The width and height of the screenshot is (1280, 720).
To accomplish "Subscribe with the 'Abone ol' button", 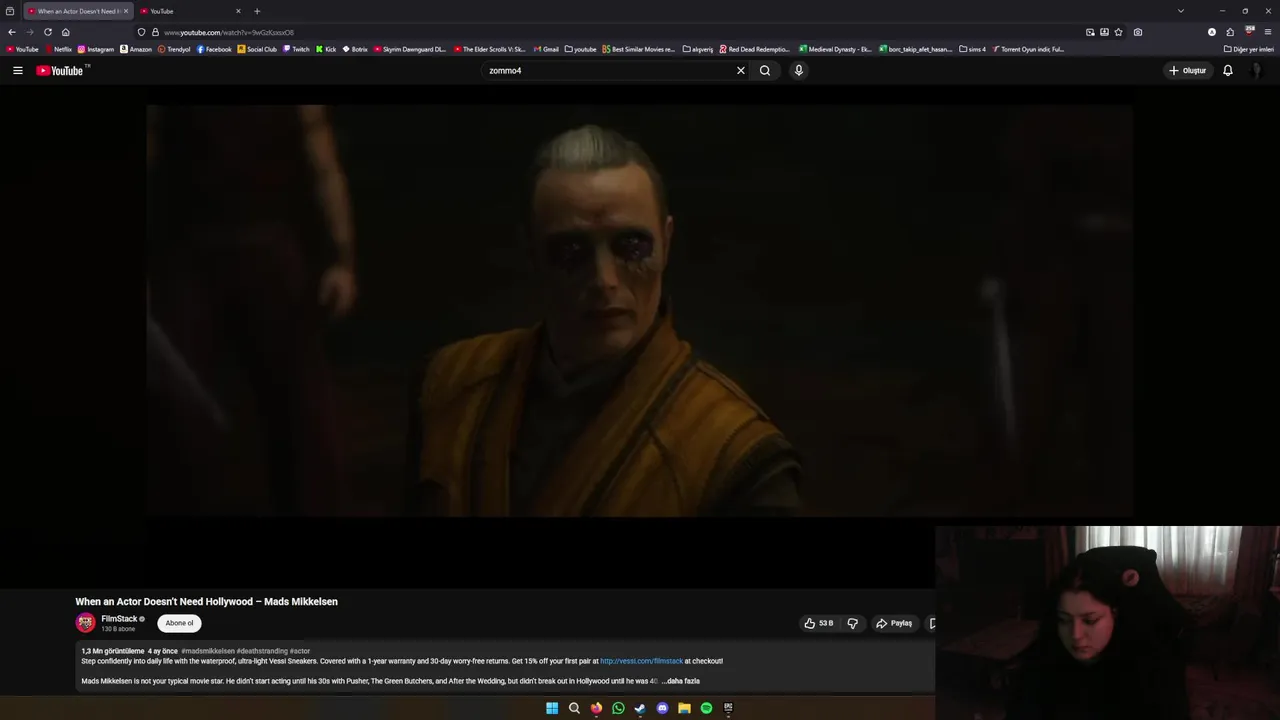I will [x=179, y=623].
